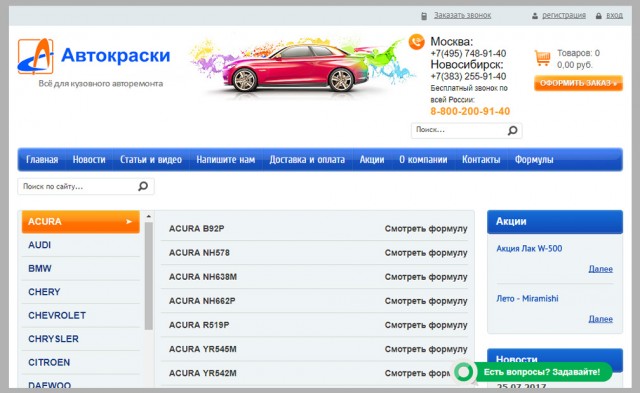Click the arrow on the ACURA item
Image resolution: width=640 pixels, height=393 pixels.
[129, 222]
